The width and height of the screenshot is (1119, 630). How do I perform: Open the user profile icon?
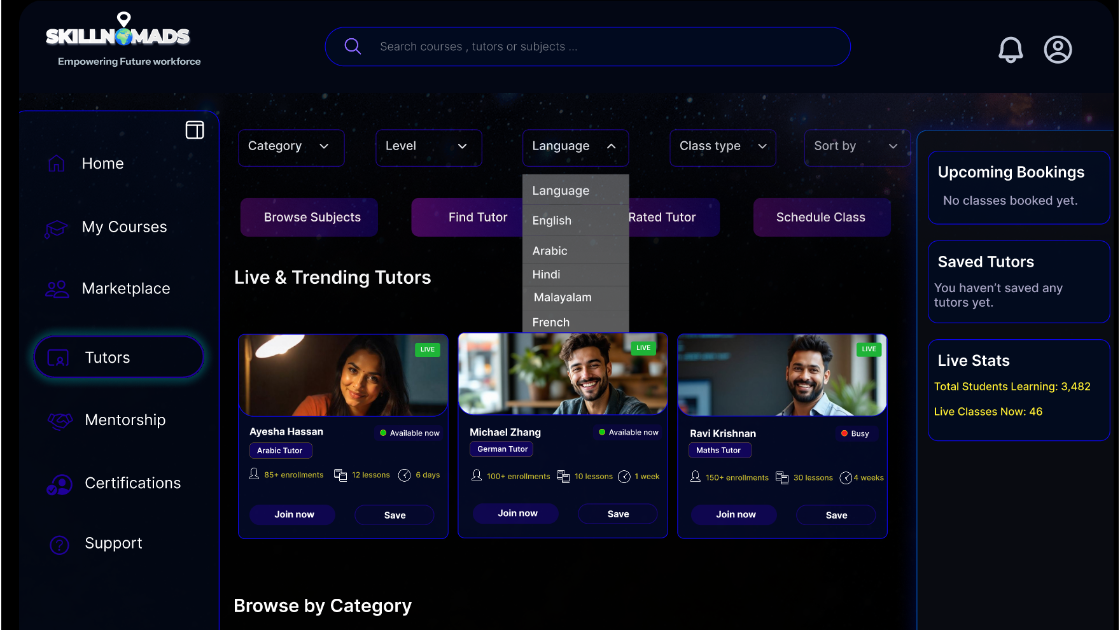tap(1057, 50)
